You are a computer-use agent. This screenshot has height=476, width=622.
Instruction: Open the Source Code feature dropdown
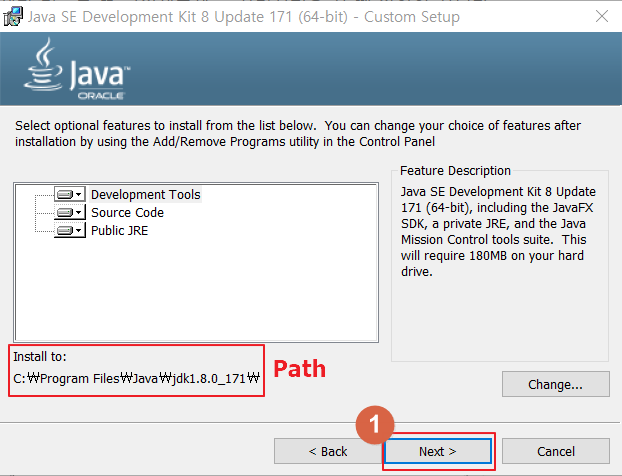70,213
